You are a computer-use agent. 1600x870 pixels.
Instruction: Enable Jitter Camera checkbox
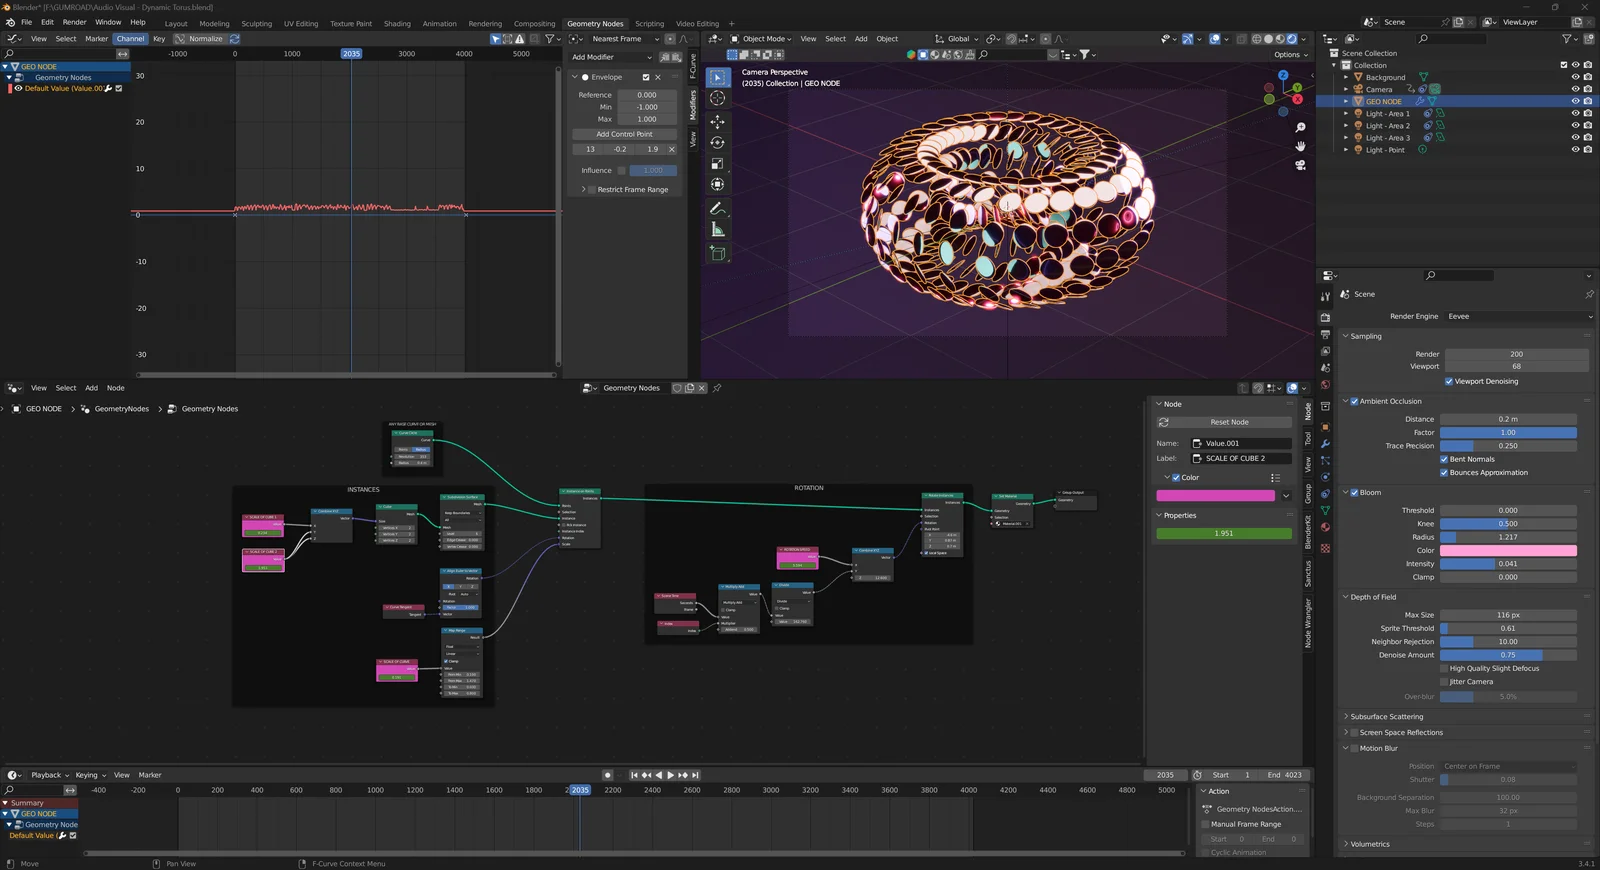pyautogui.click(x=1444, y=681)
